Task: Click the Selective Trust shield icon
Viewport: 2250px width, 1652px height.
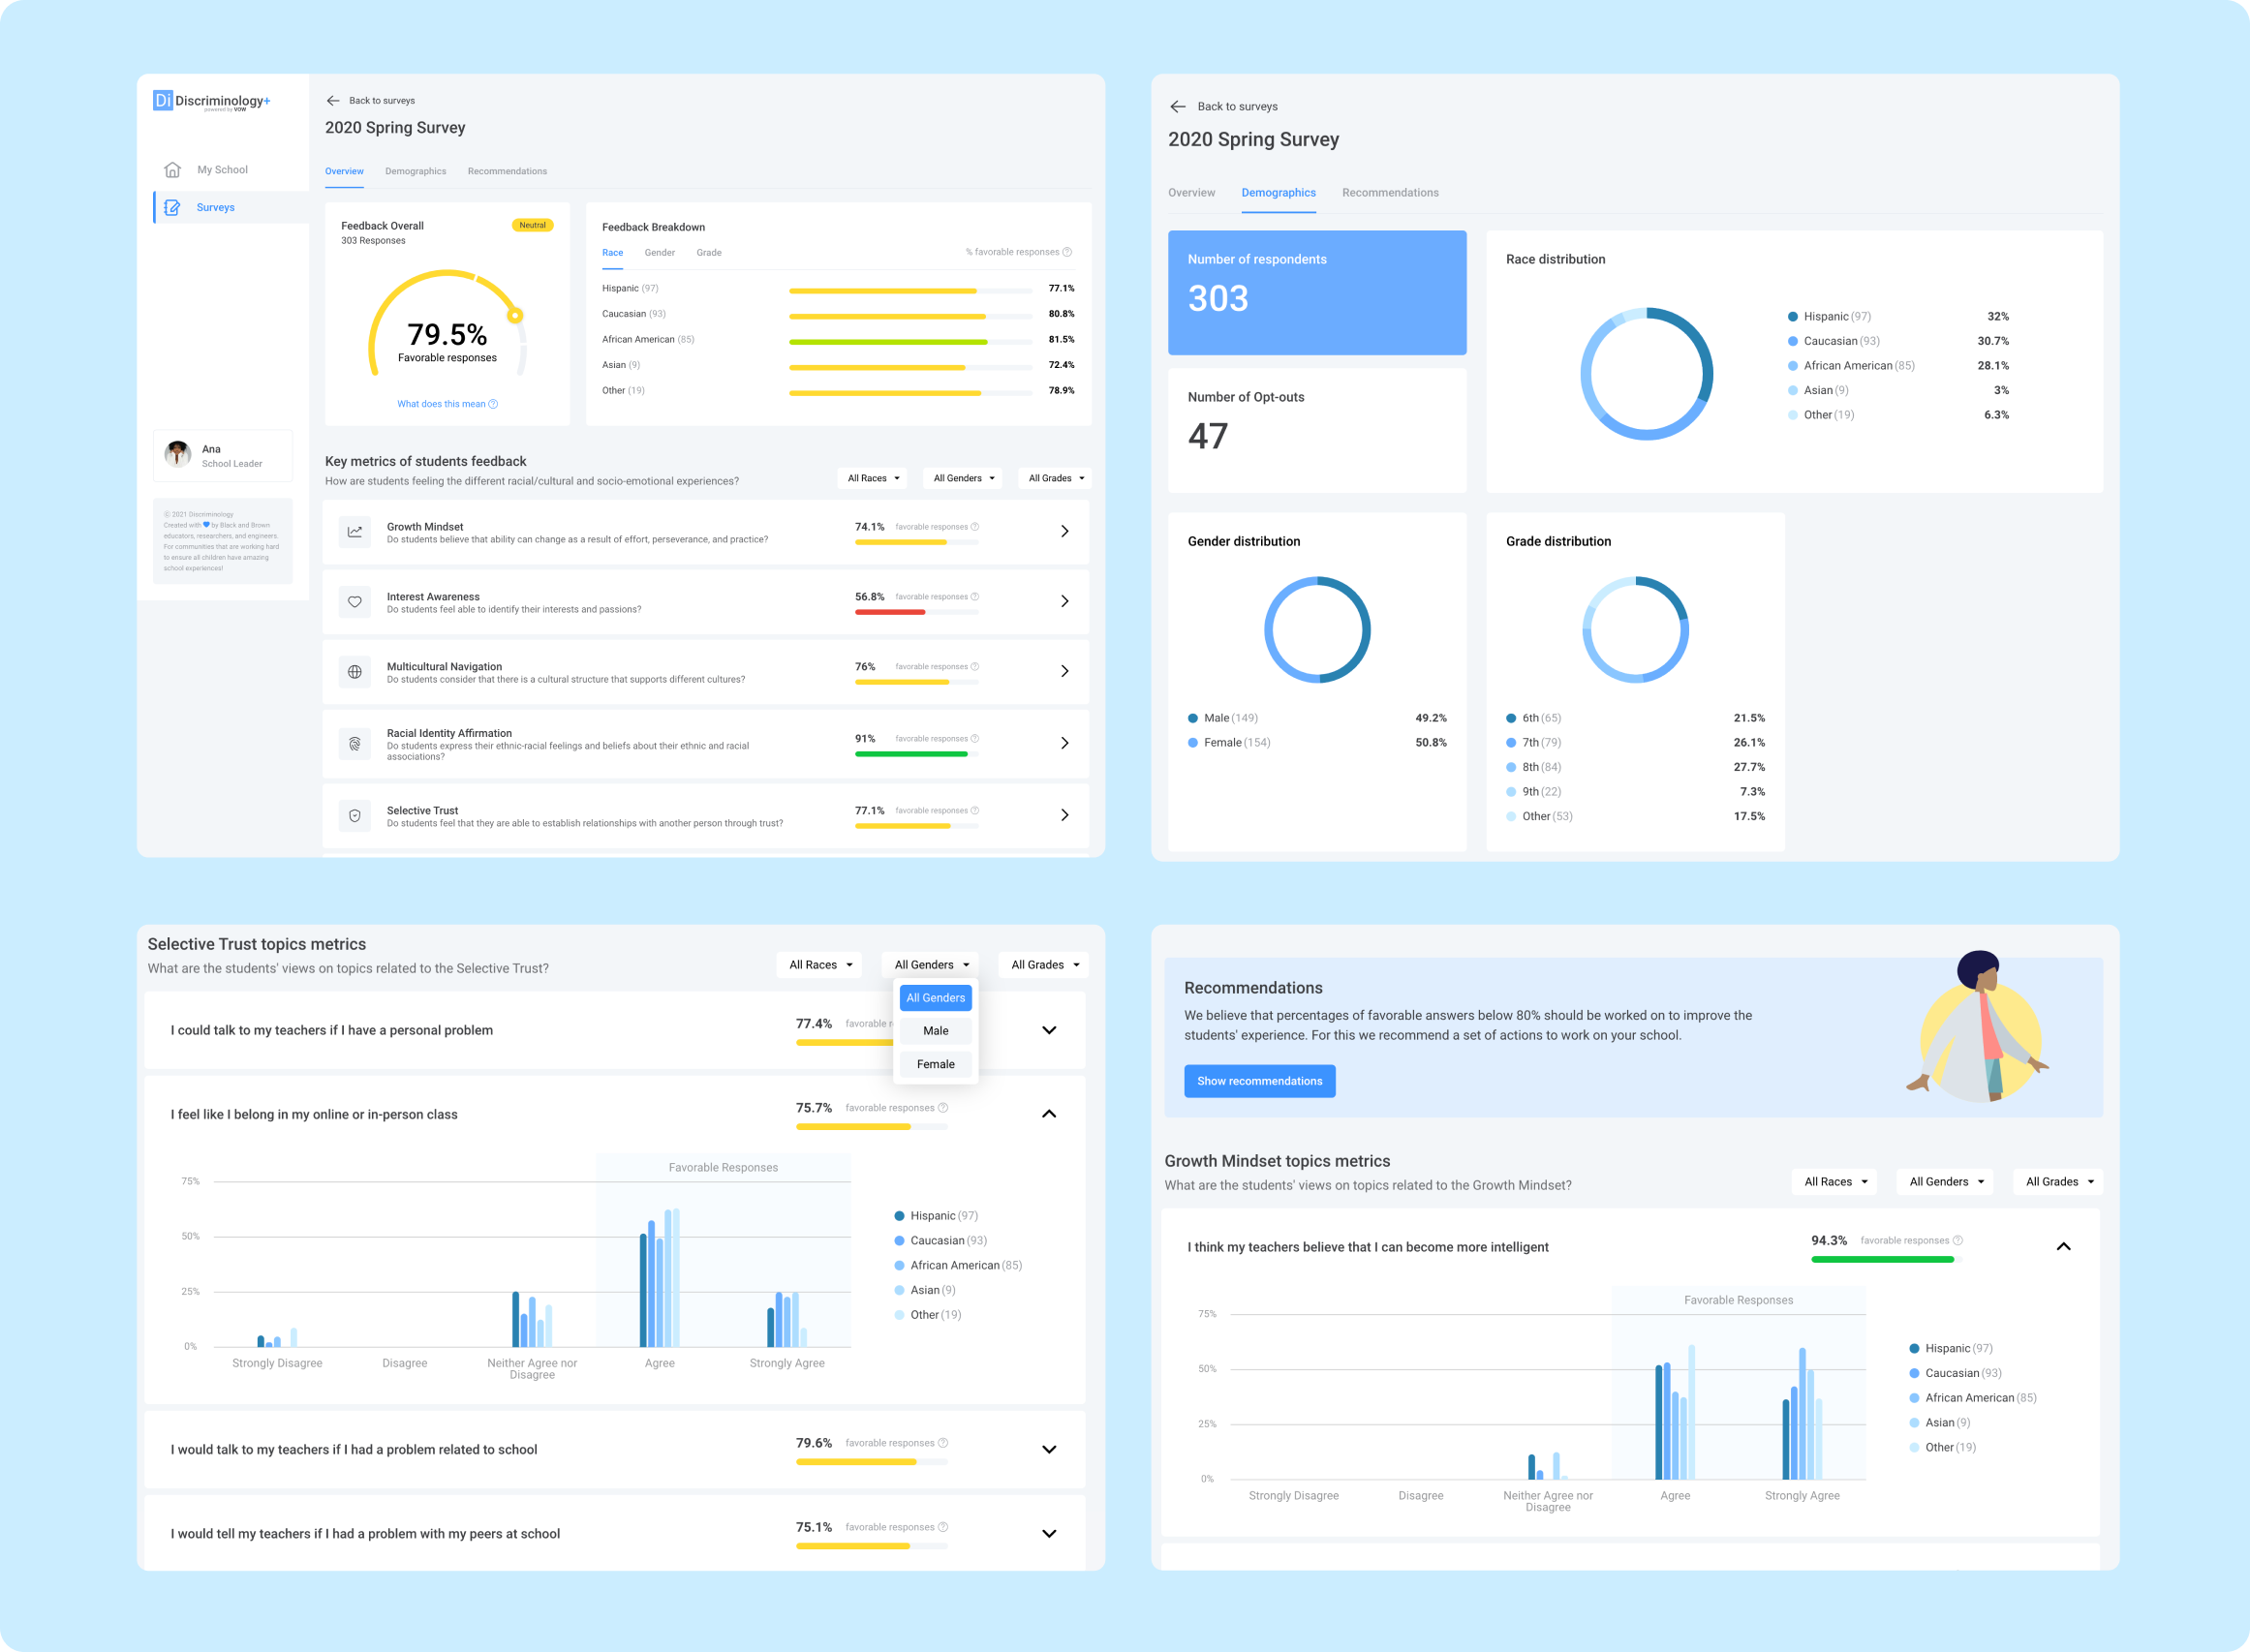Action: 354,816
